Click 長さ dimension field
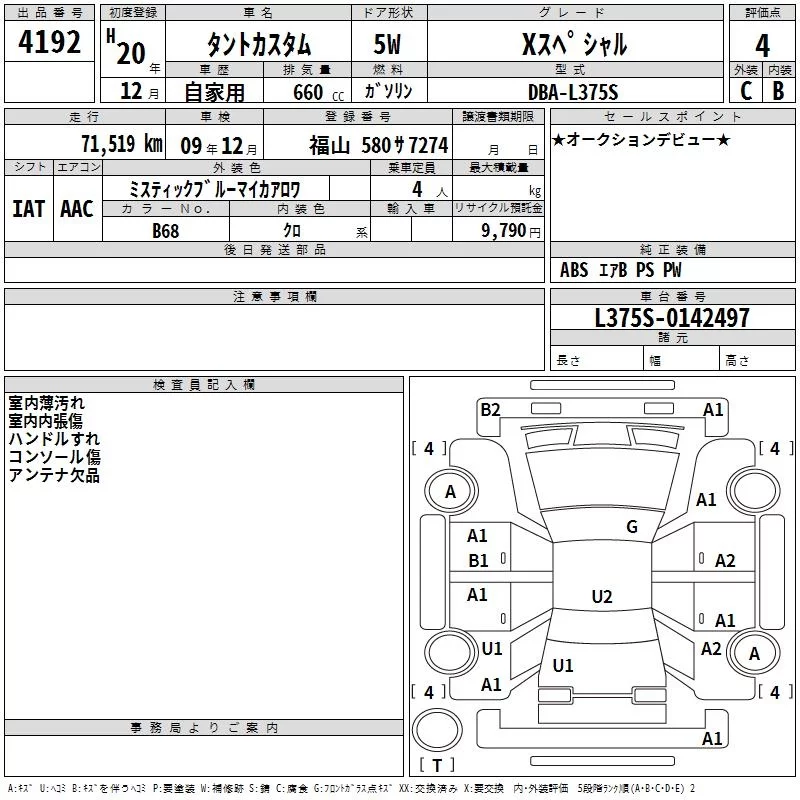The width and height of the screenshot is (800, 800). [x=597, y=360]
